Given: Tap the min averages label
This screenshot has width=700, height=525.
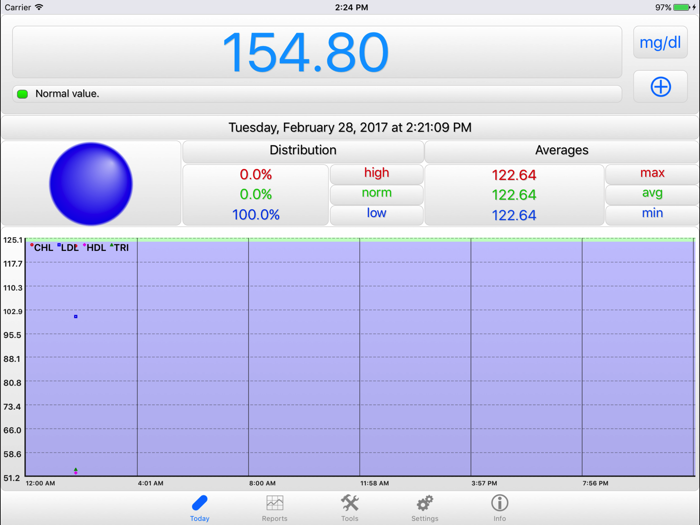Looking at the screenshot, I should point(652,214).
